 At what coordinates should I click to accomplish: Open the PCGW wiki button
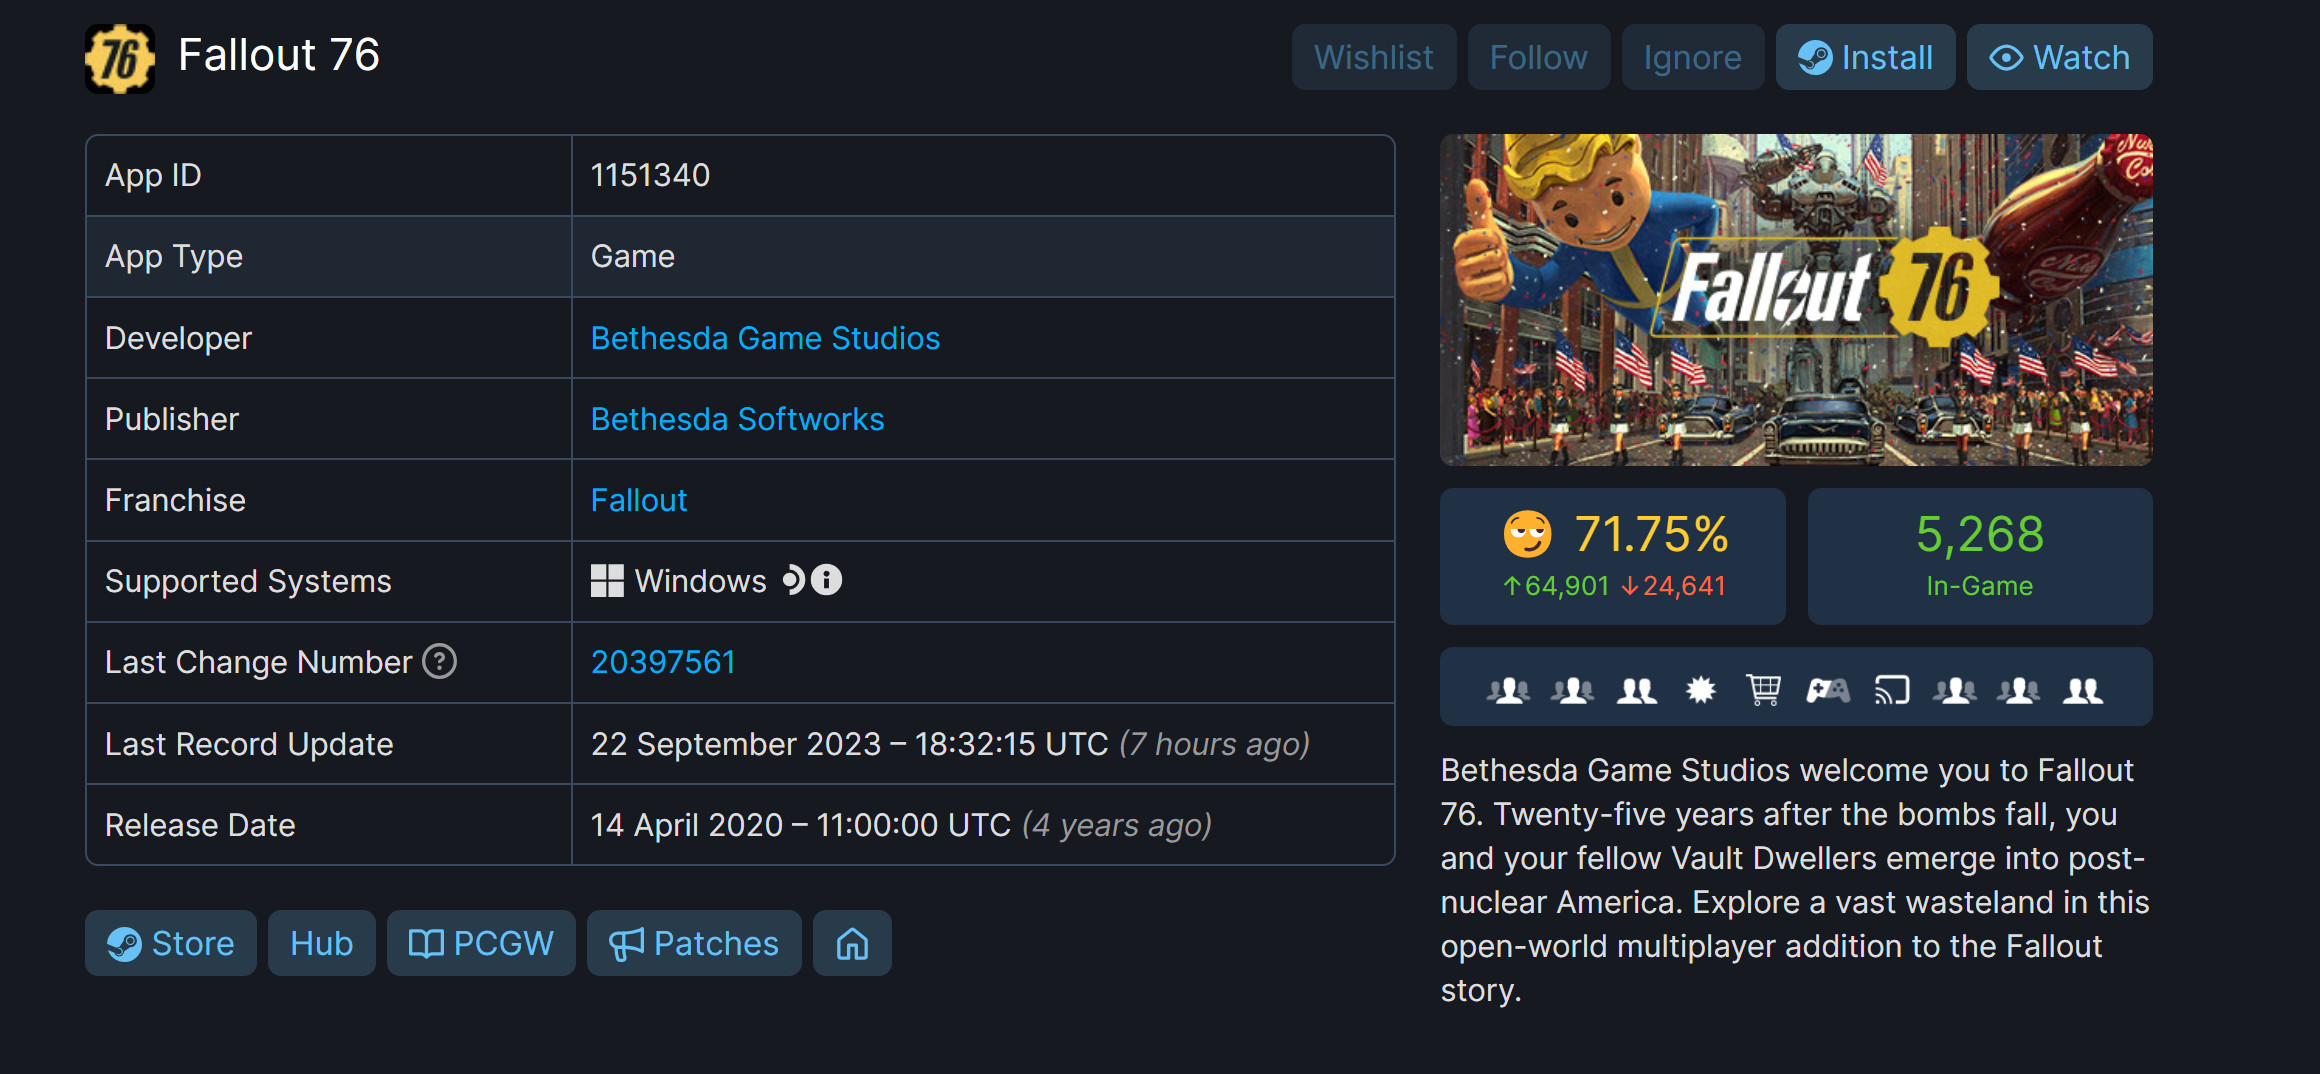[481, 943]
